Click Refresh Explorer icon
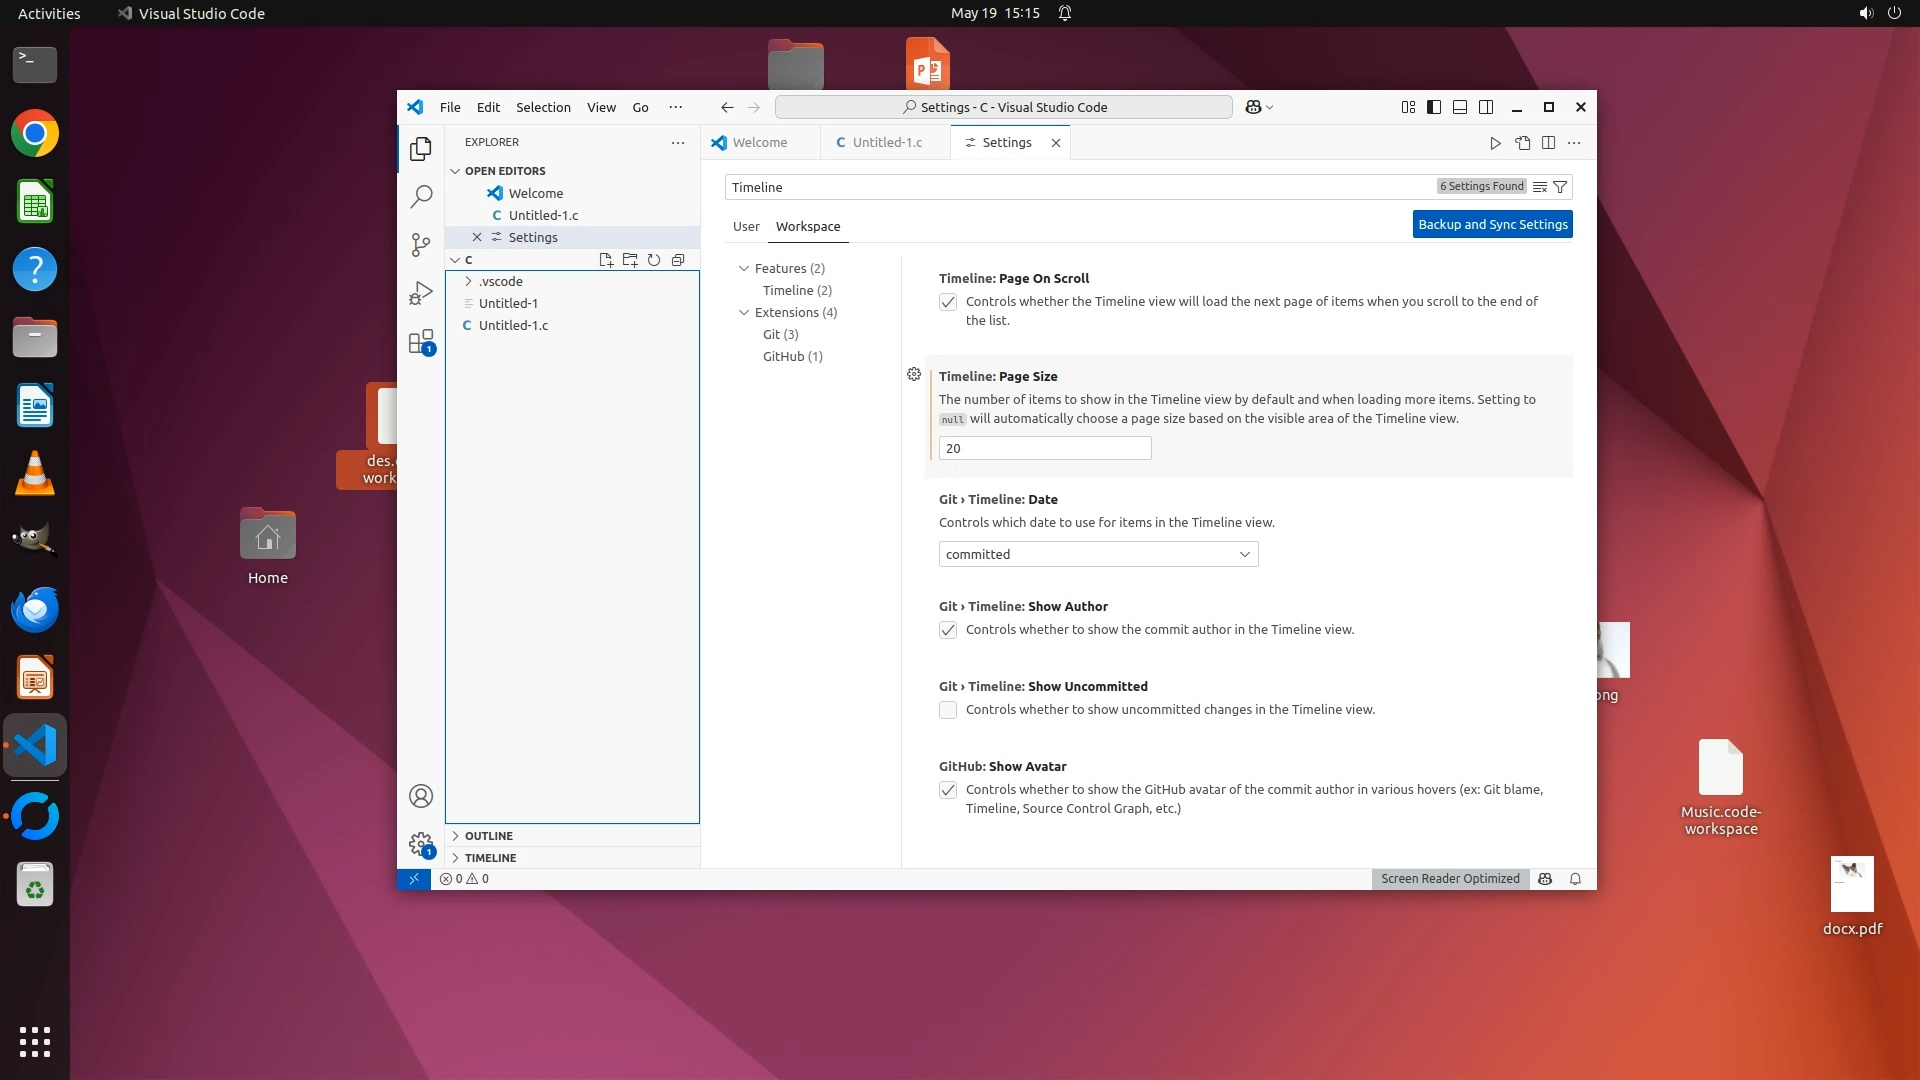1920x1080 pixels. click(x=654, y=260)
